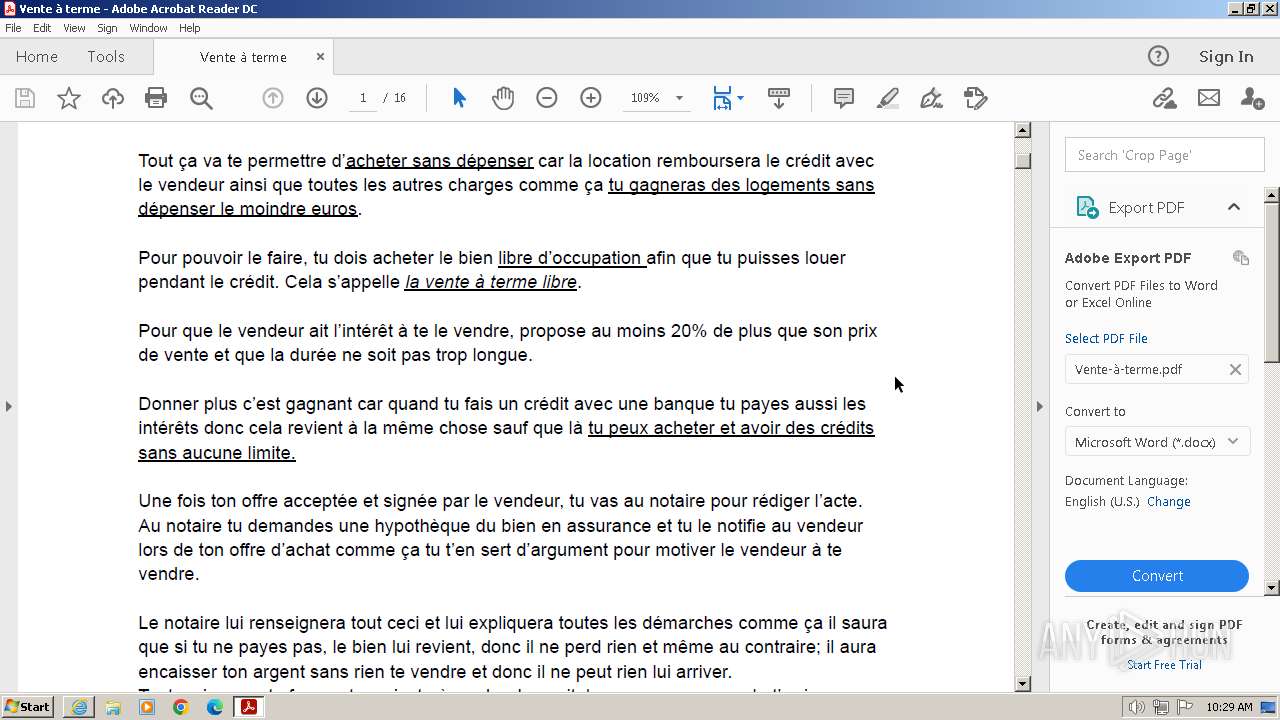1280x720 pixels.
Task: Open Internet Explorer from taskbar
Action: [79, 707]
